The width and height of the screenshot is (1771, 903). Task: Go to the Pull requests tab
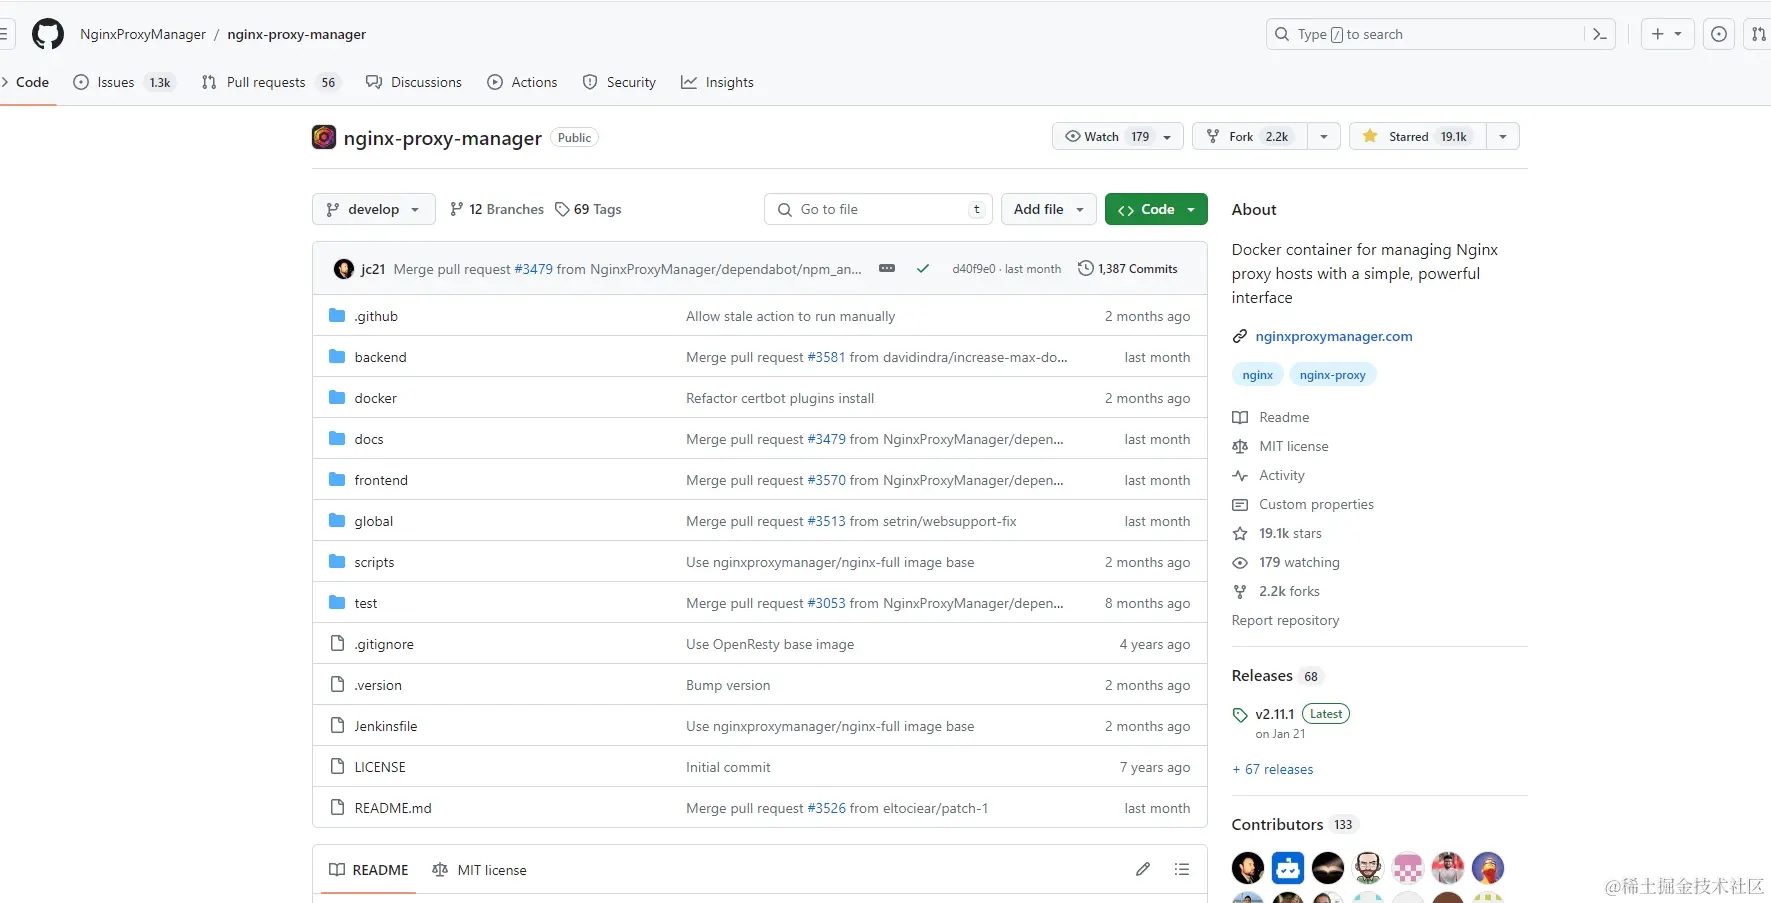coord(271,82)
